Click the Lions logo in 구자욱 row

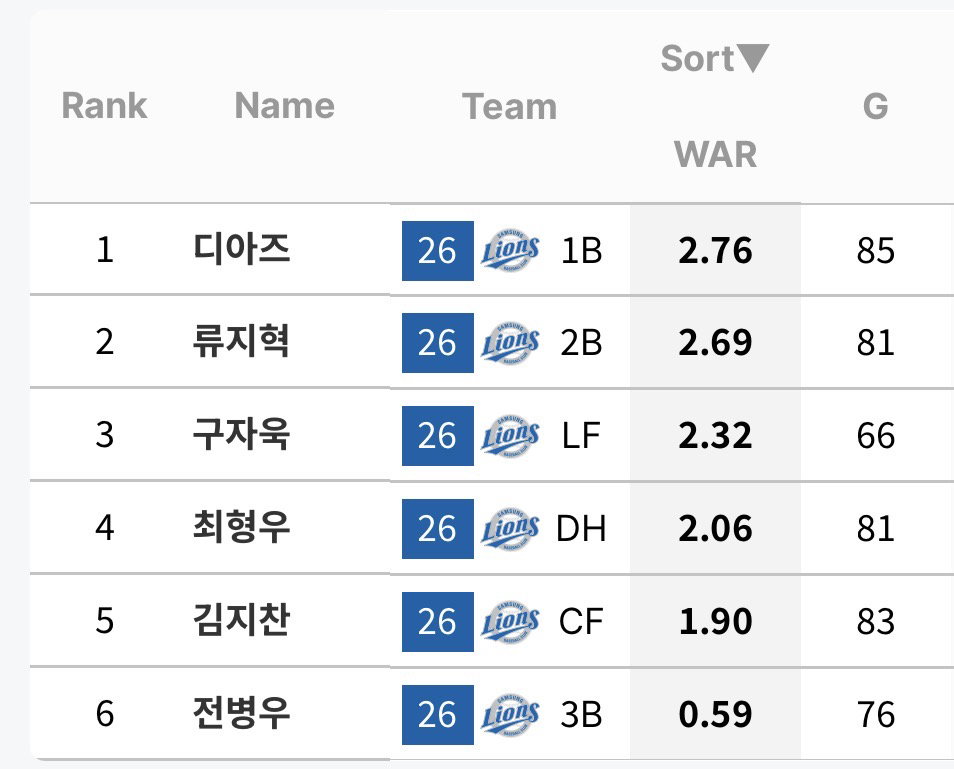click(510, 436)
